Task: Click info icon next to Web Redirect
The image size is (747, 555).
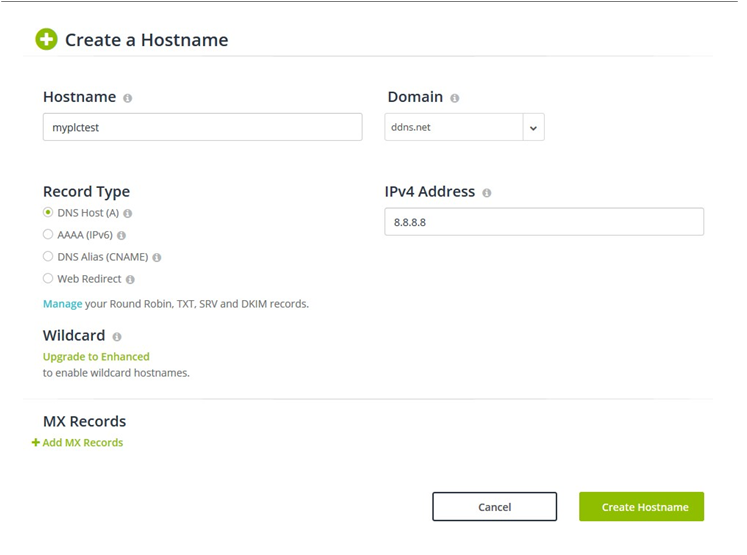Action: coord(131,280)
